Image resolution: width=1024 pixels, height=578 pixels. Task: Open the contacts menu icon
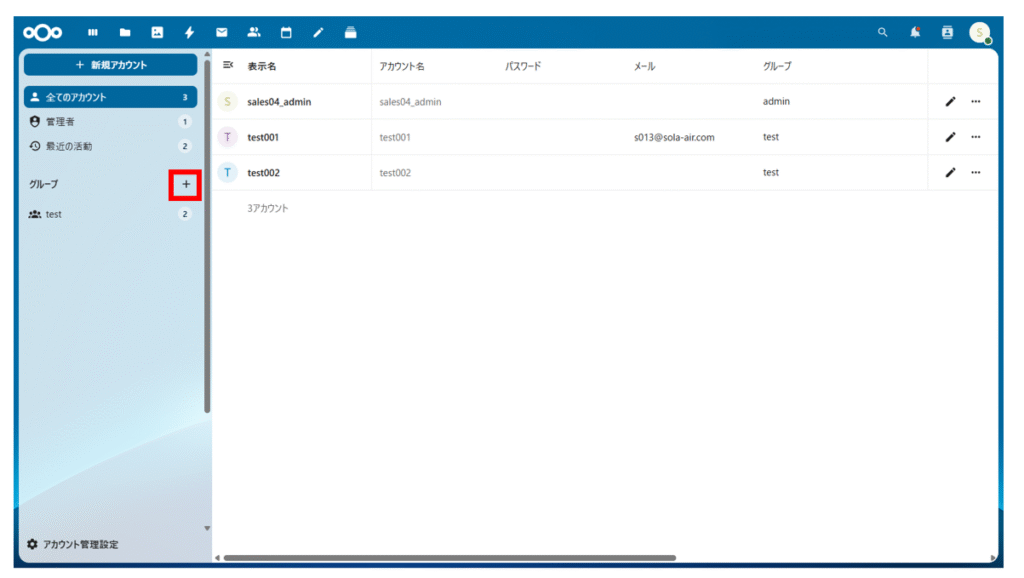point(947,33)
